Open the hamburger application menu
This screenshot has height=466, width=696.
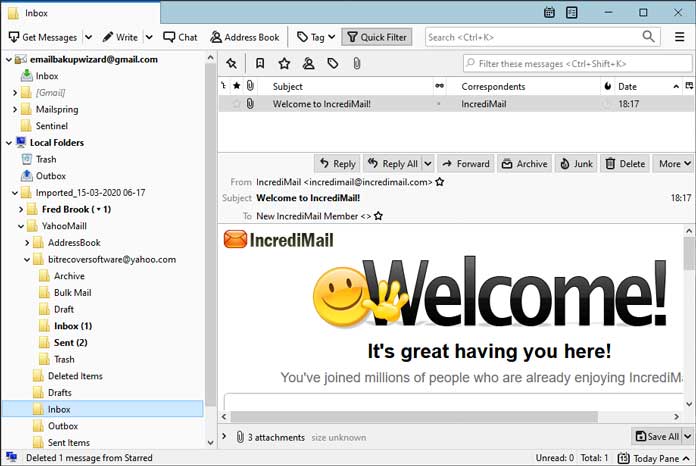(x=679, y=37)
